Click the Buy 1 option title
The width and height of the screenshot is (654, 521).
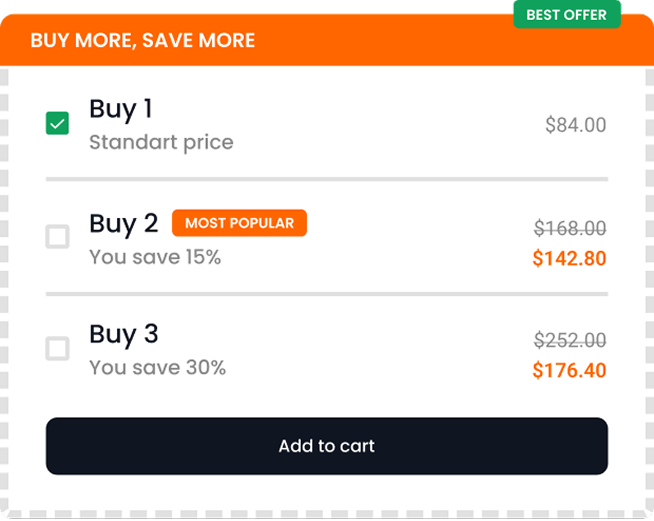point(121,108)
